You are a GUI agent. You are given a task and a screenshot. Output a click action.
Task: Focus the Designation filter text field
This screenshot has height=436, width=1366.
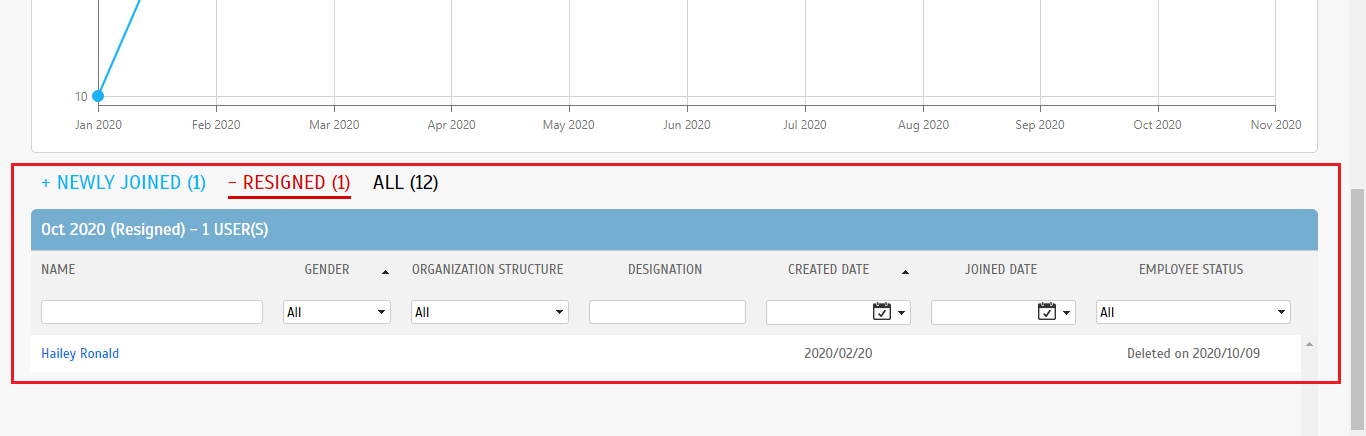(x=667, y=312)
